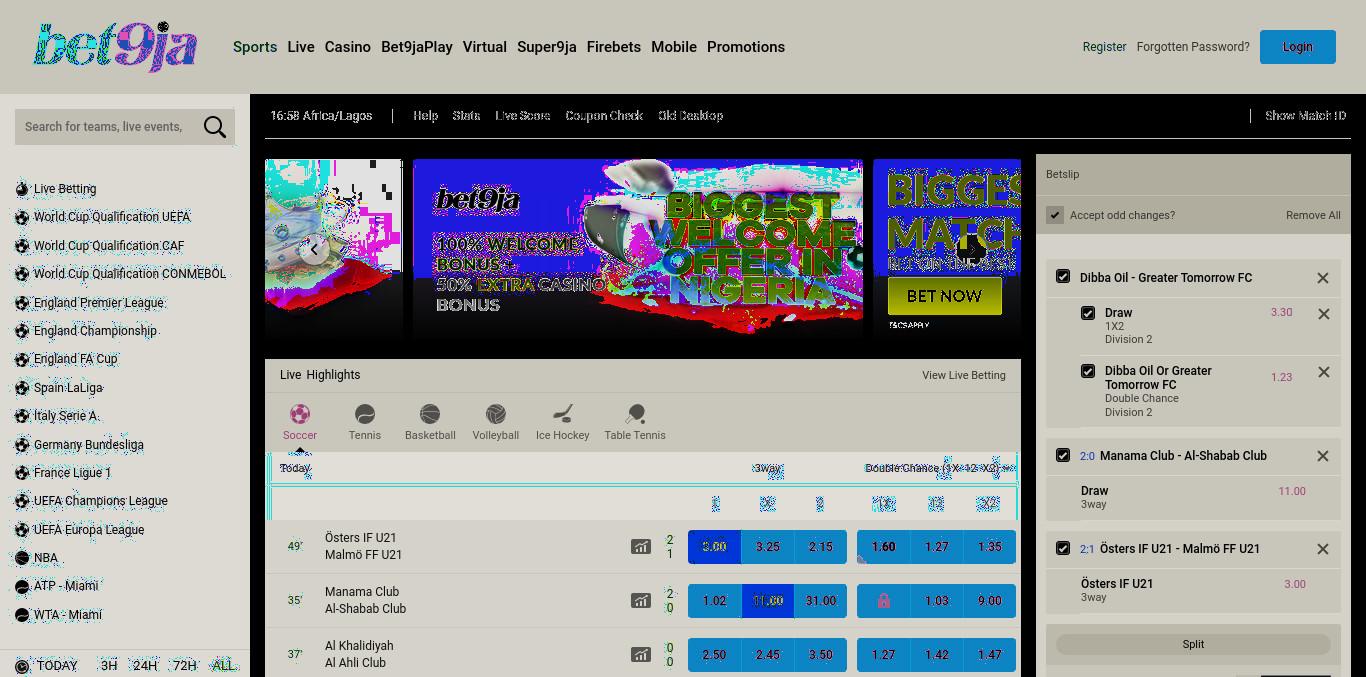Remove Double Chance 1.23 selection from betslip
This screenshot has width=1366, height=677.
(1323, 372)
